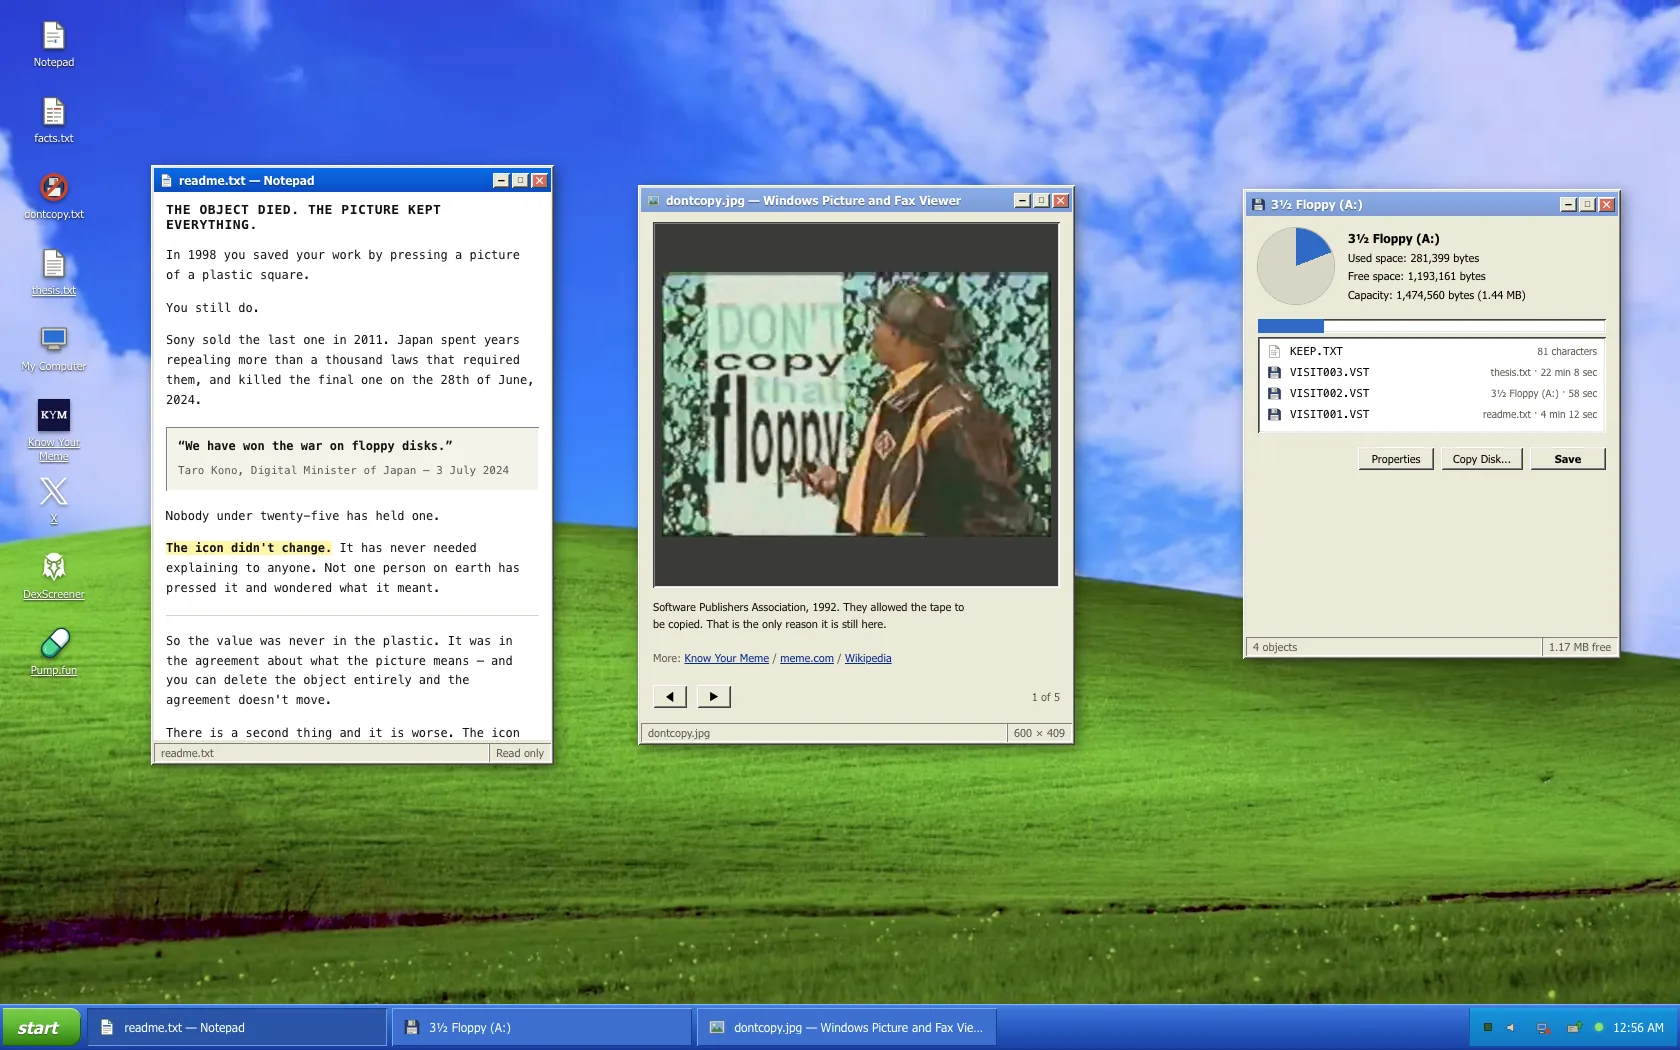Viewport: 1680px width, 1050px height.
Task: Click the Save button in the Floppy window
Action: tap(1568, 459)
